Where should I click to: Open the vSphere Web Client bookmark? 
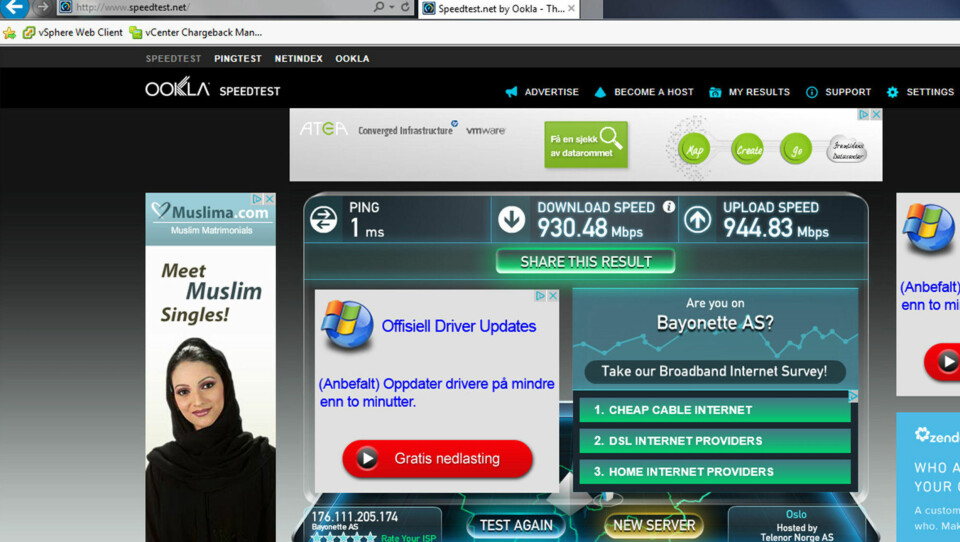coord(72,32)
